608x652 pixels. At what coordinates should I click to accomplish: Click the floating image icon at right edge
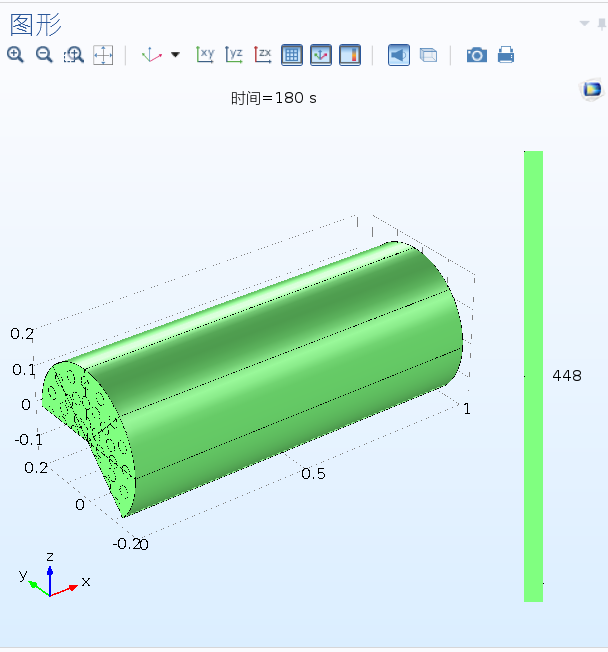(591, 89)
